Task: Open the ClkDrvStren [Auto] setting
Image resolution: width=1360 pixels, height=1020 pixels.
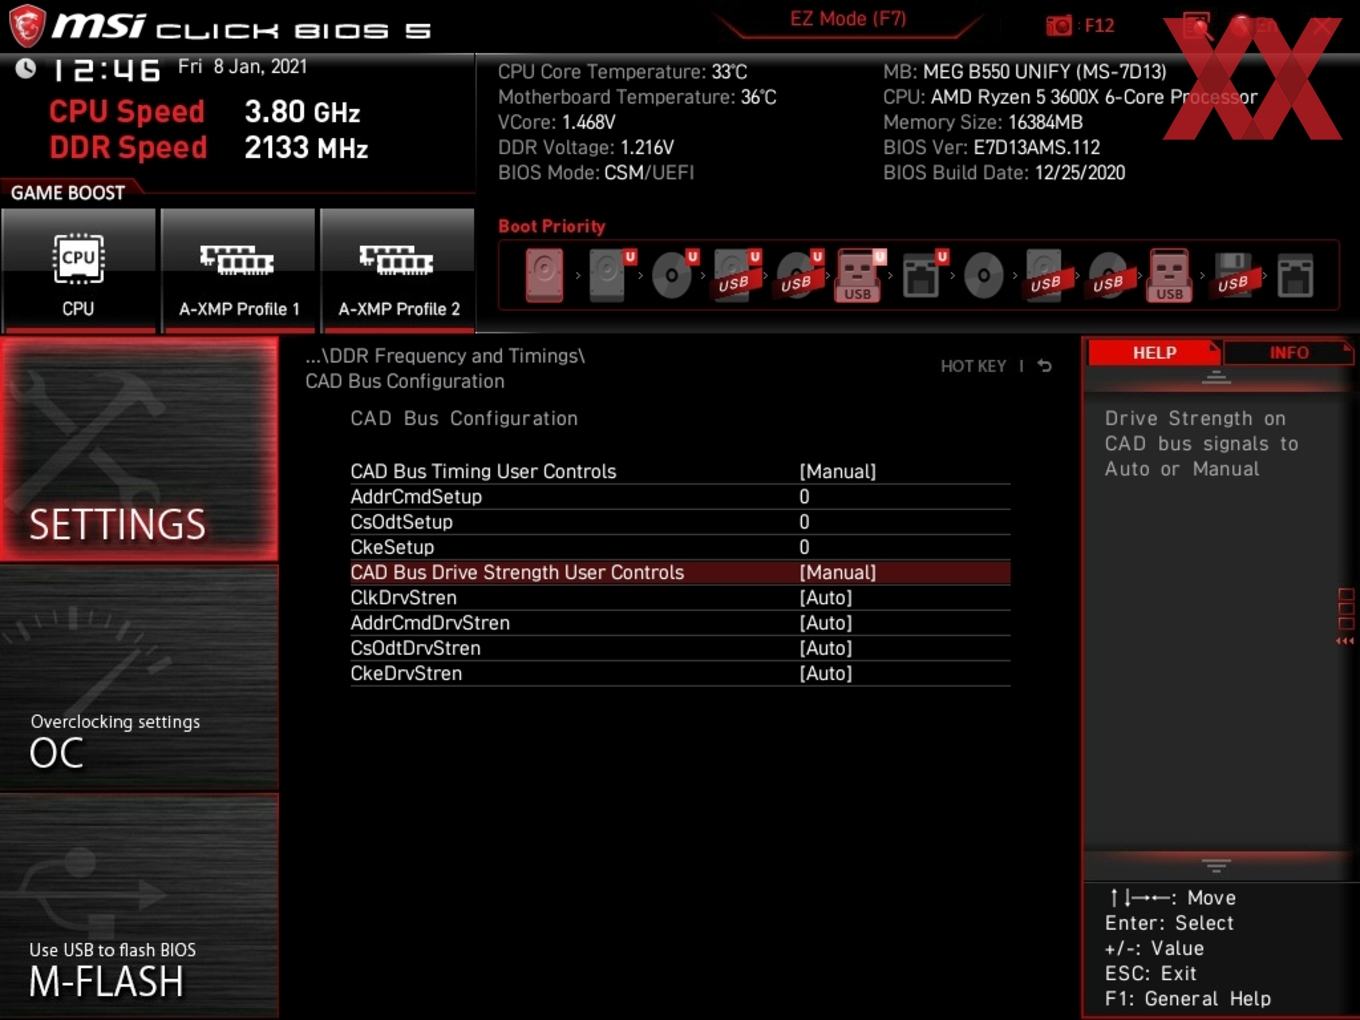Action: (680, 597)
